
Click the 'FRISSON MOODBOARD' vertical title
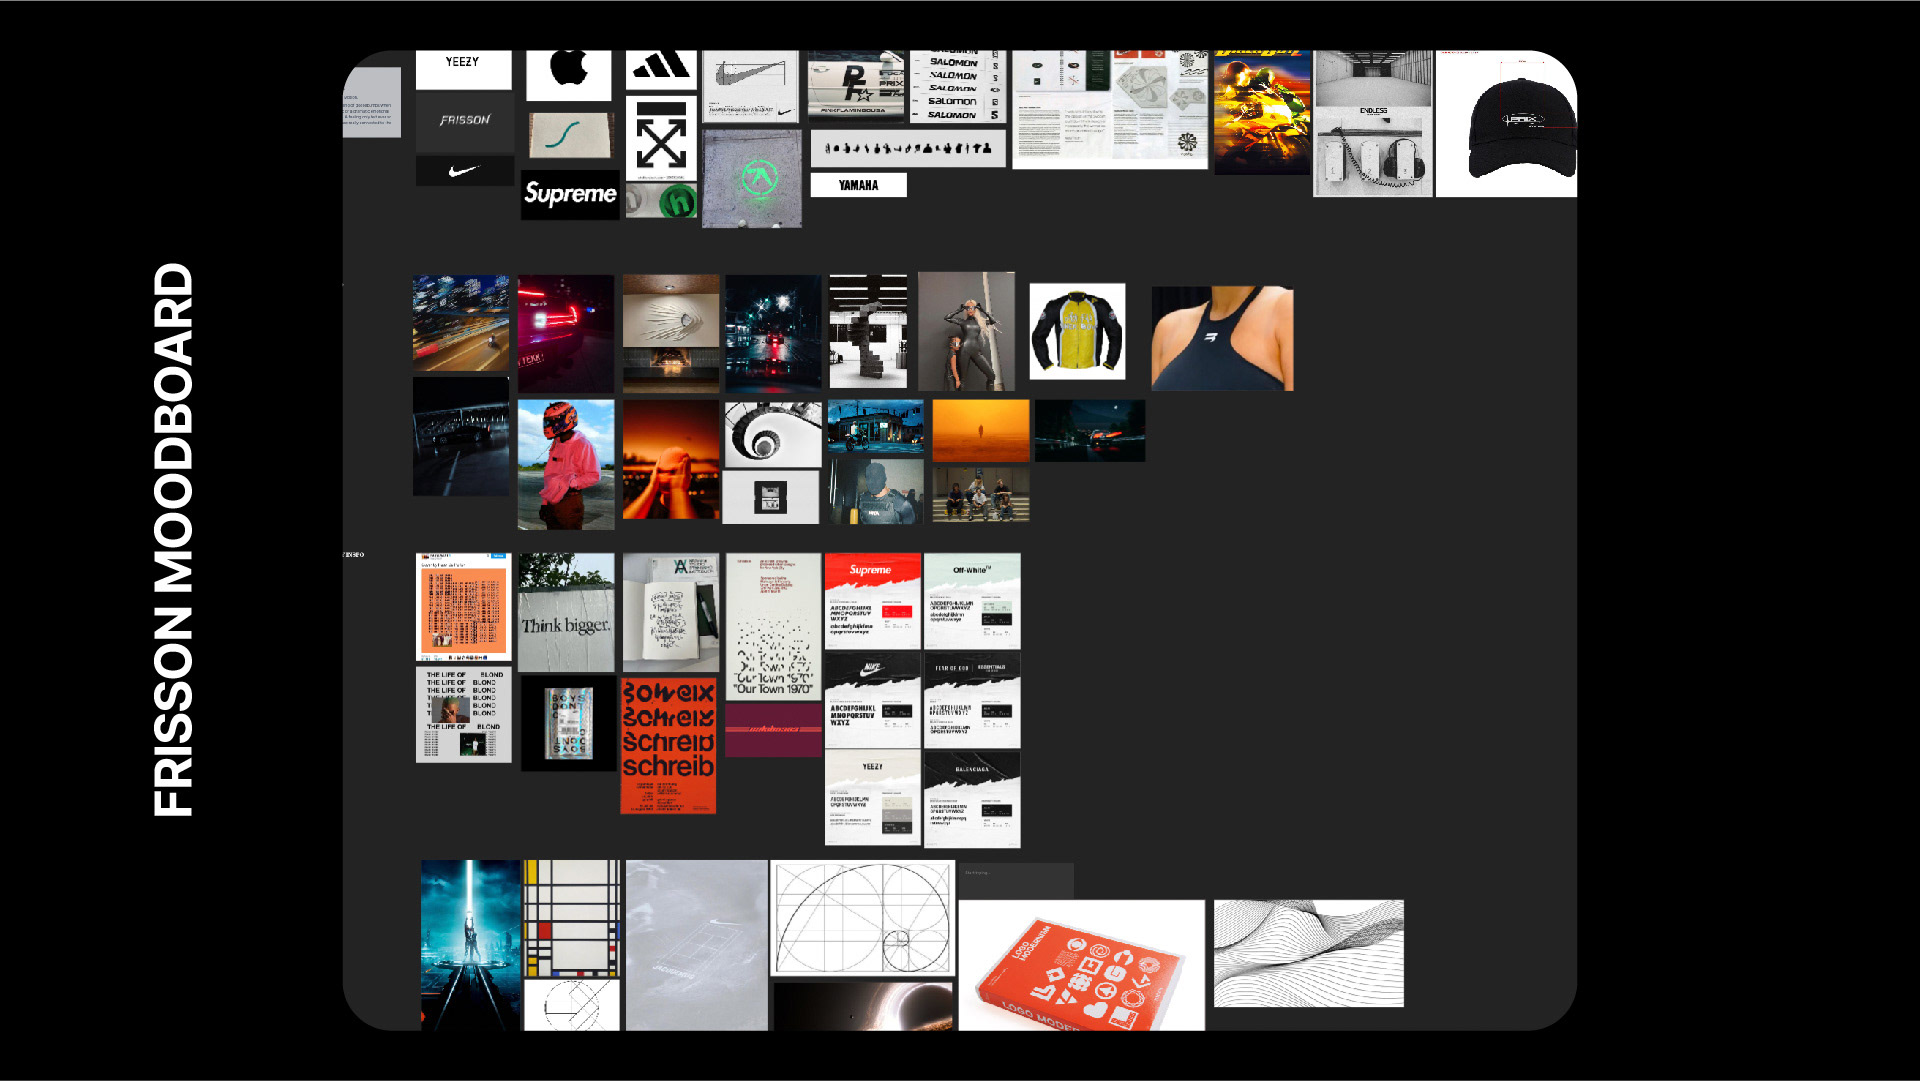(173, 540)
